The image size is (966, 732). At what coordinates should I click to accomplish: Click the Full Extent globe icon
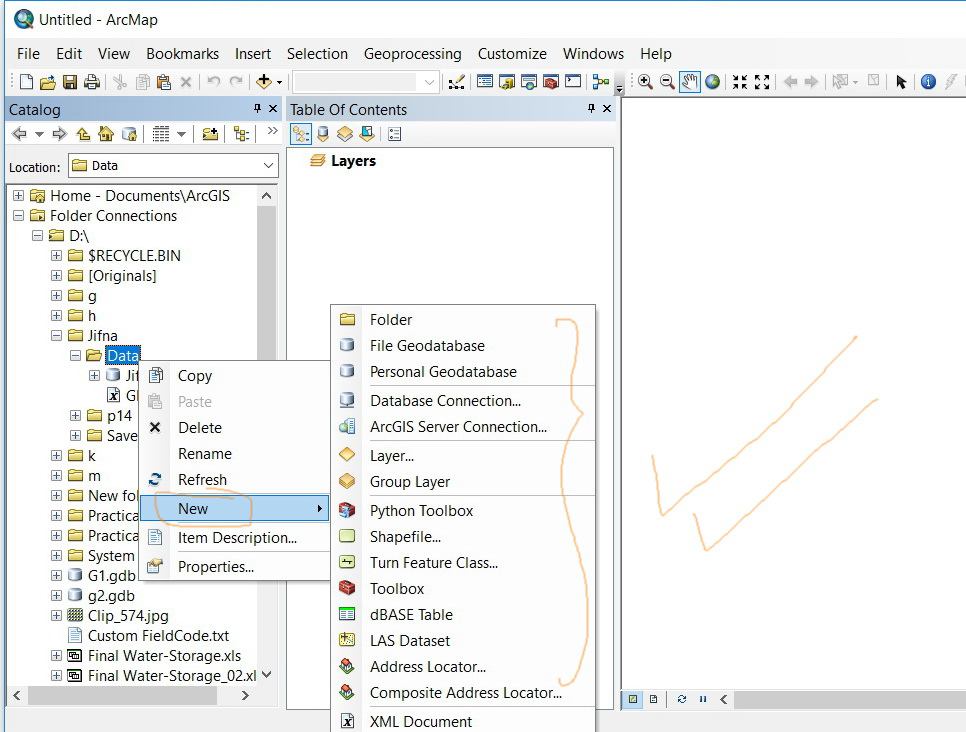[x=713, y=81]
